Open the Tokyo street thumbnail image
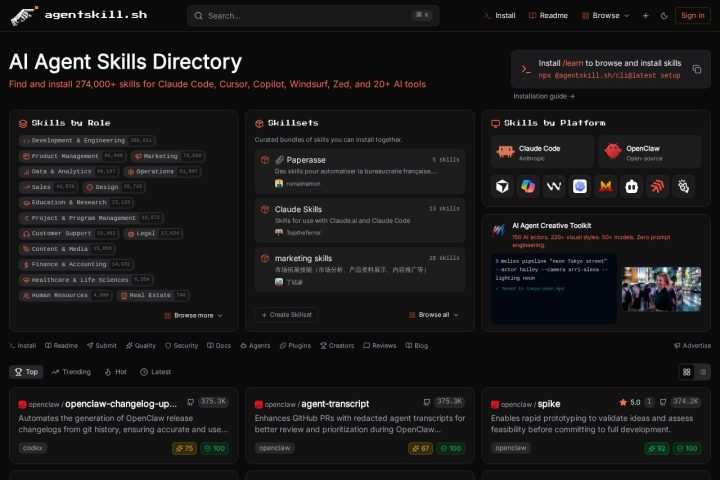The image size is (720, 480). point(661,289)
